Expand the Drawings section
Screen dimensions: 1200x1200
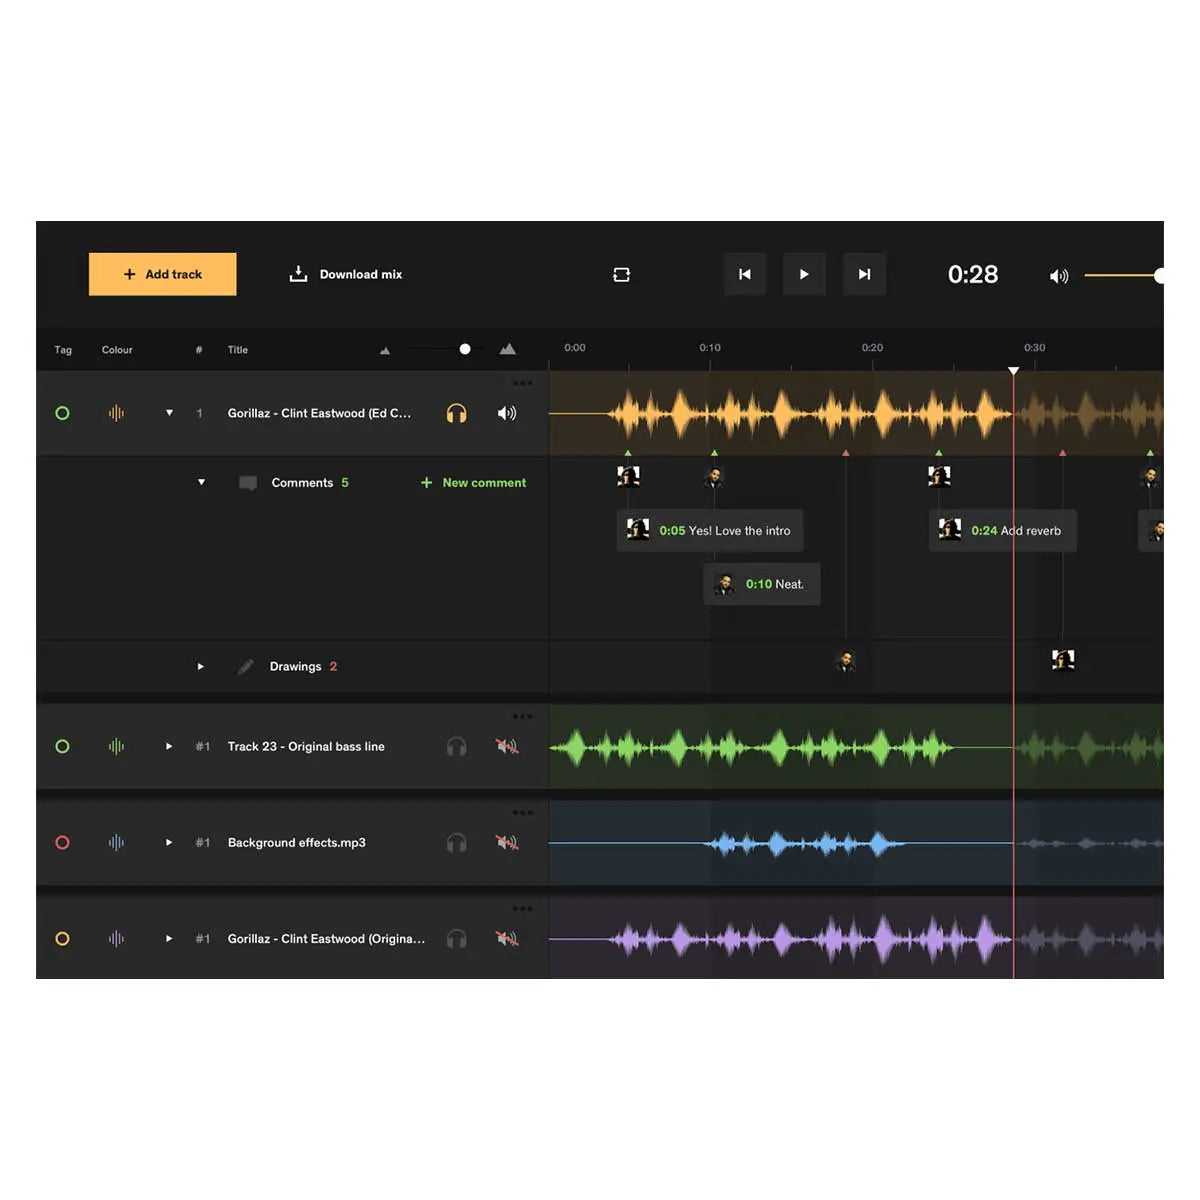click(200, 666)
